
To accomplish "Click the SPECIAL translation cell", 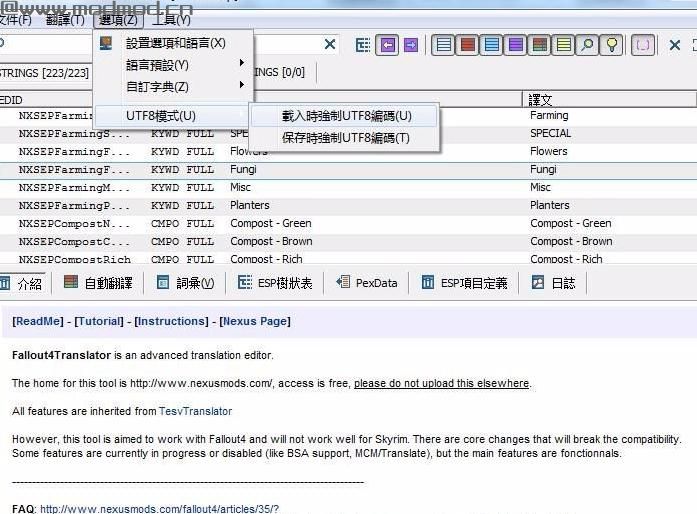I will coord(551,133).
